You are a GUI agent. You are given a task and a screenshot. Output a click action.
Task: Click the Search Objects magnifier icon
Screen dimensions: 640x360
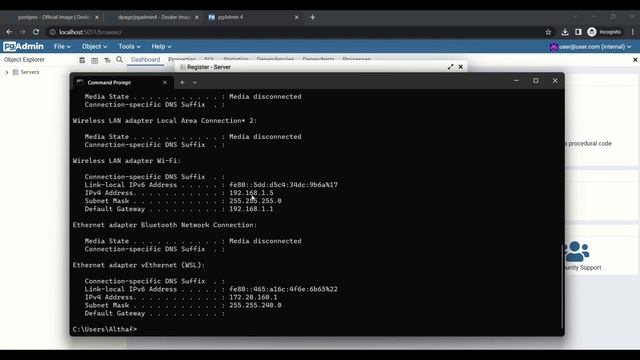click(119, 60)
